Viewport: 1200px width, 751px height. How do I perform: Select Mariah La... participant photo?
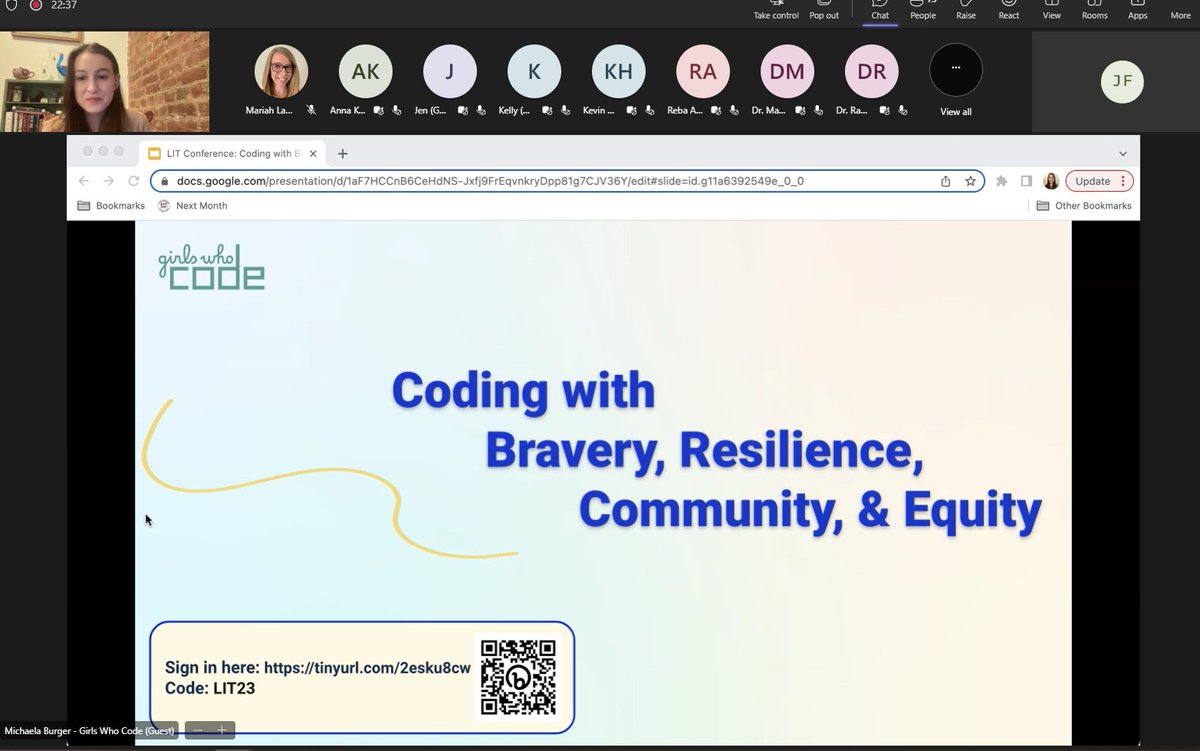(x=281, y=71)
